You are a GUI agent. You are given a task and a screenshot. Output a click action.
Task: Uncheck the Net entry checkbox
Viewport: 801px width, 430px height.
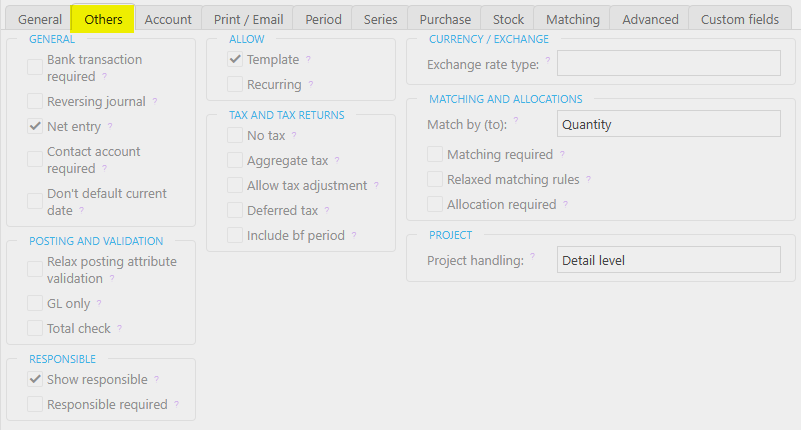click(35, 127)
